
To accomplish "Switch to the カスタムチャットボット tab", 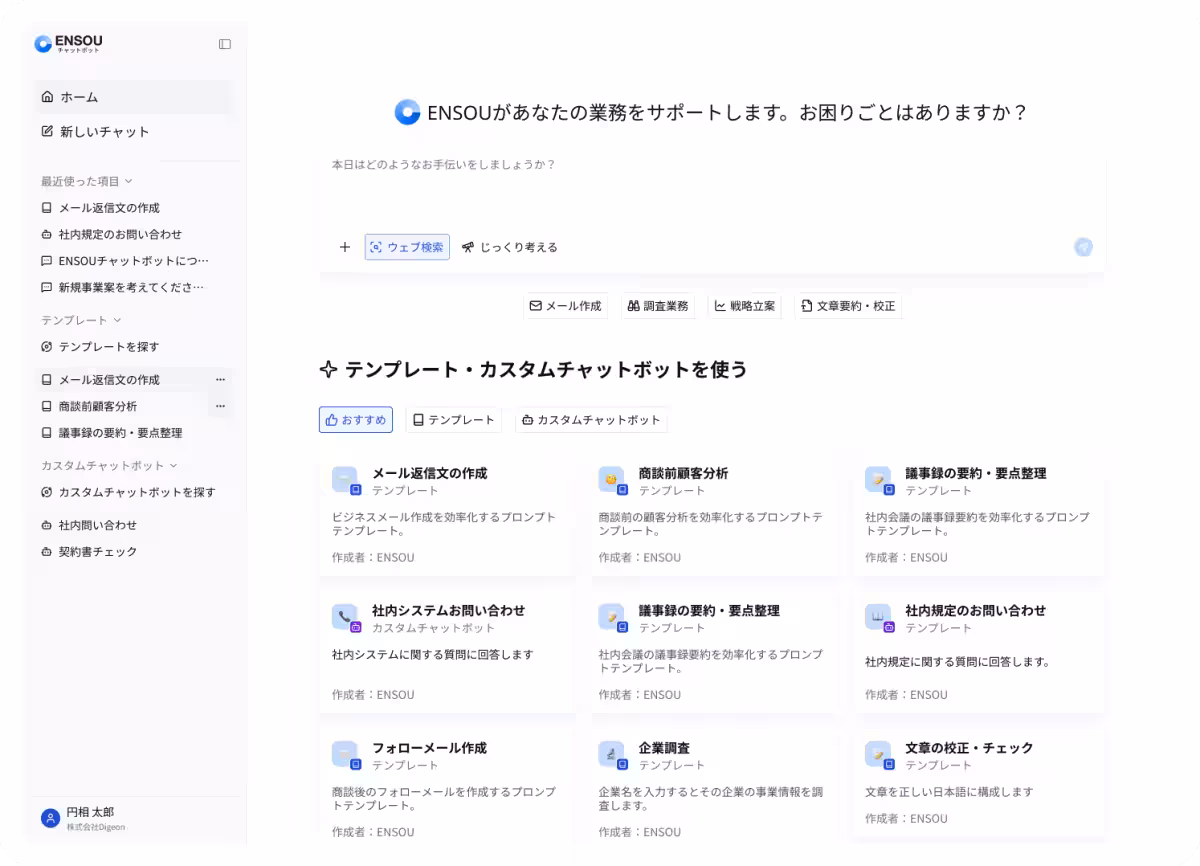I will click(x=591, y=420).
